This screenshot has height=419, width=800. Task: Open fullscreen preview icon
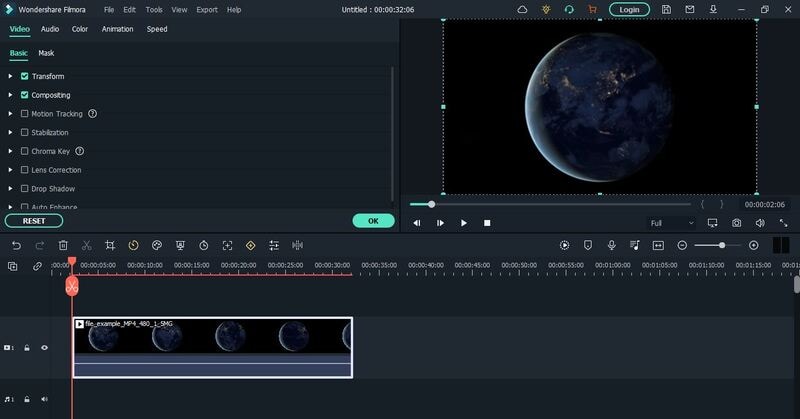coord(783,223)
